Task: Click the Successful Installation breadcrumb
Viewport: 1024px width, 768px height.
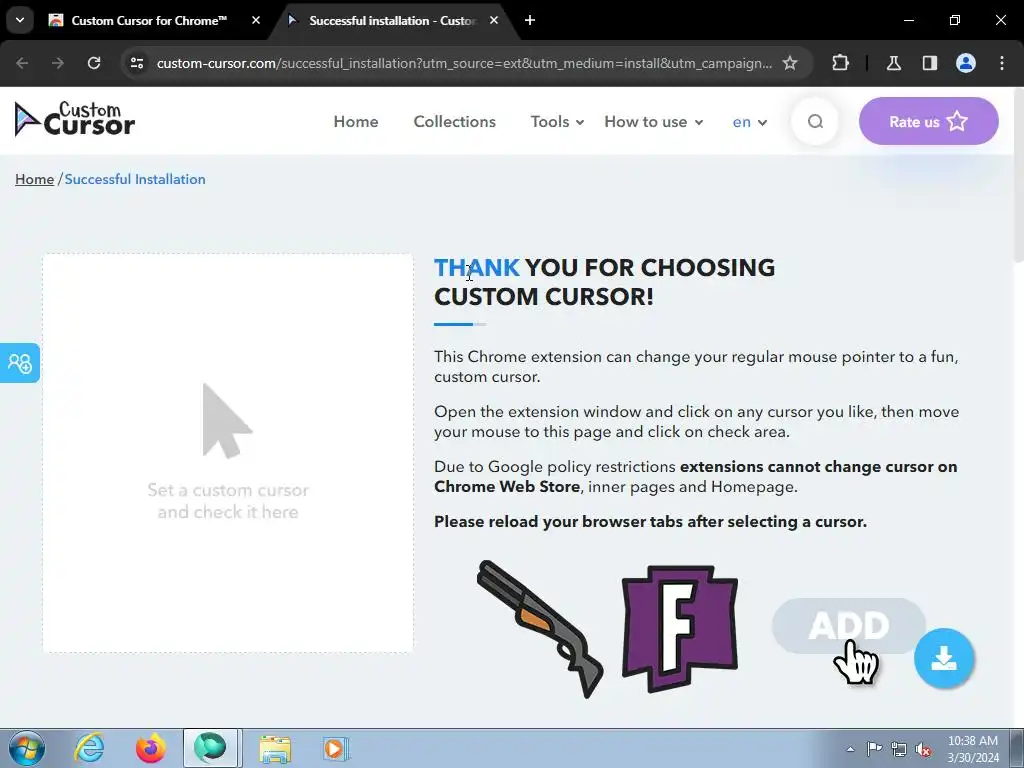Action: click(135, 179)
